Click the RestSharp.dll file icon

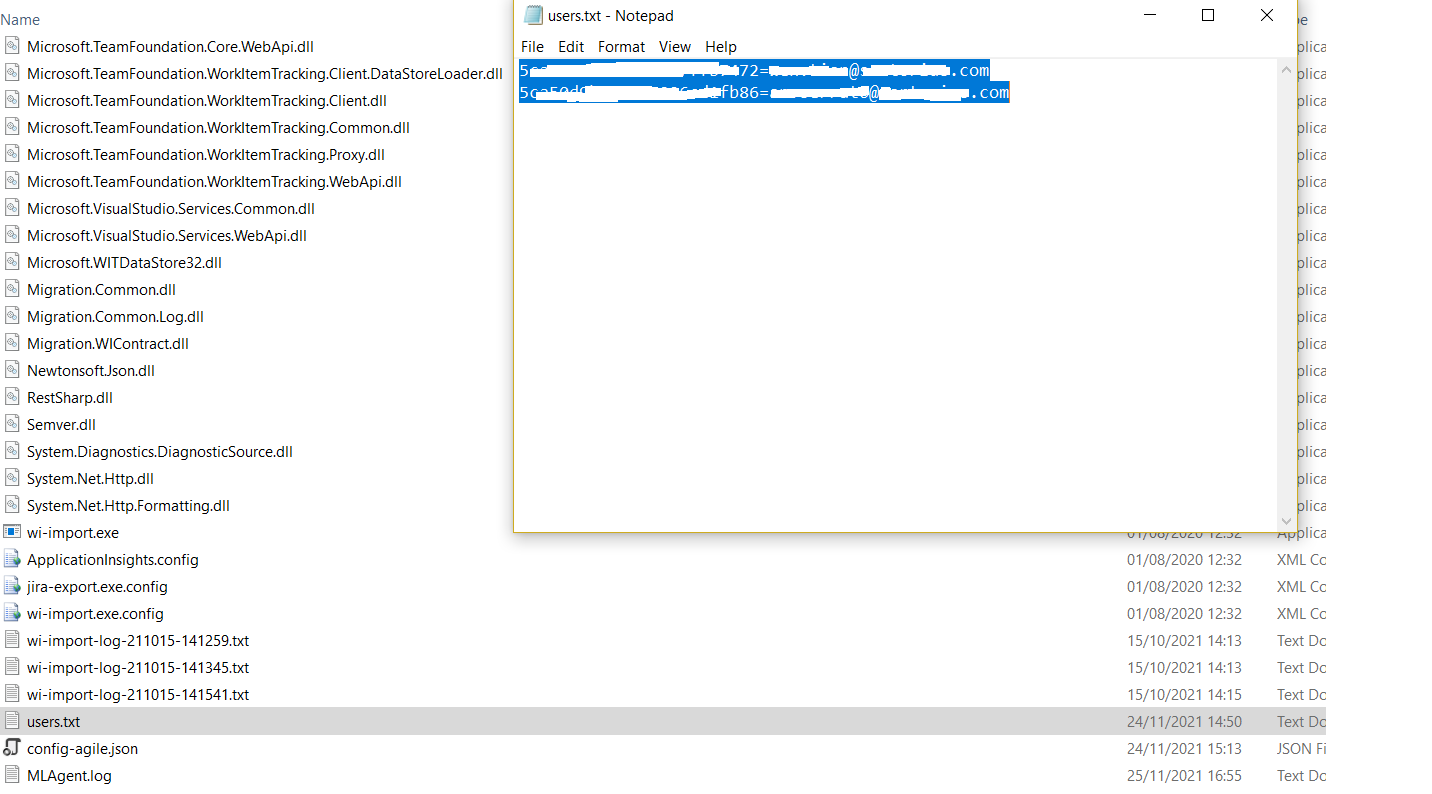point(14,397)
